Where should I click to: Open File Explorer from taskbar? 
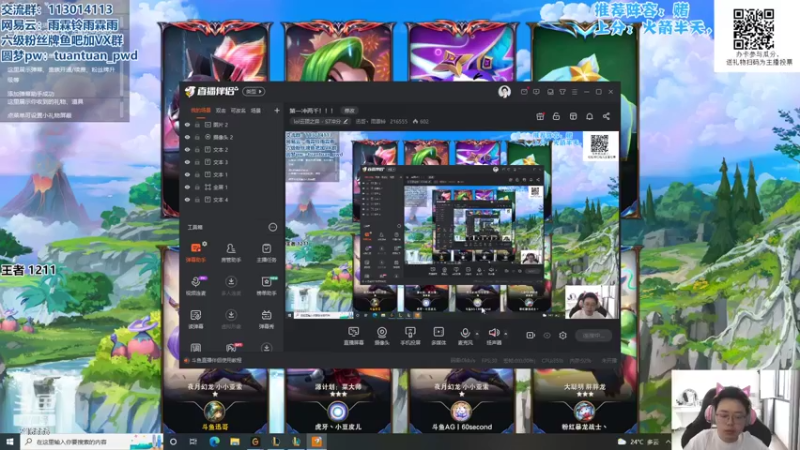click(x=235, y=442)
